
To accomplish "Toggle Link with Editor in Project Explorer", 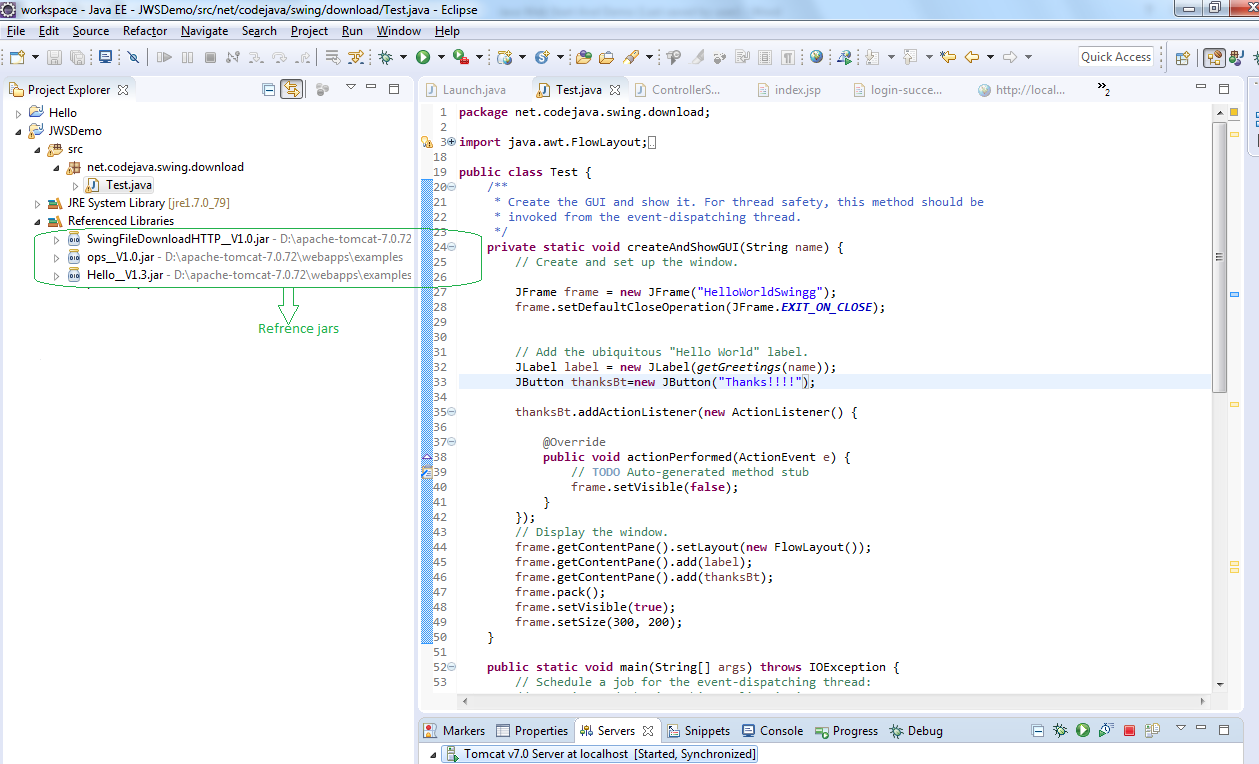I will coord(291,89).
